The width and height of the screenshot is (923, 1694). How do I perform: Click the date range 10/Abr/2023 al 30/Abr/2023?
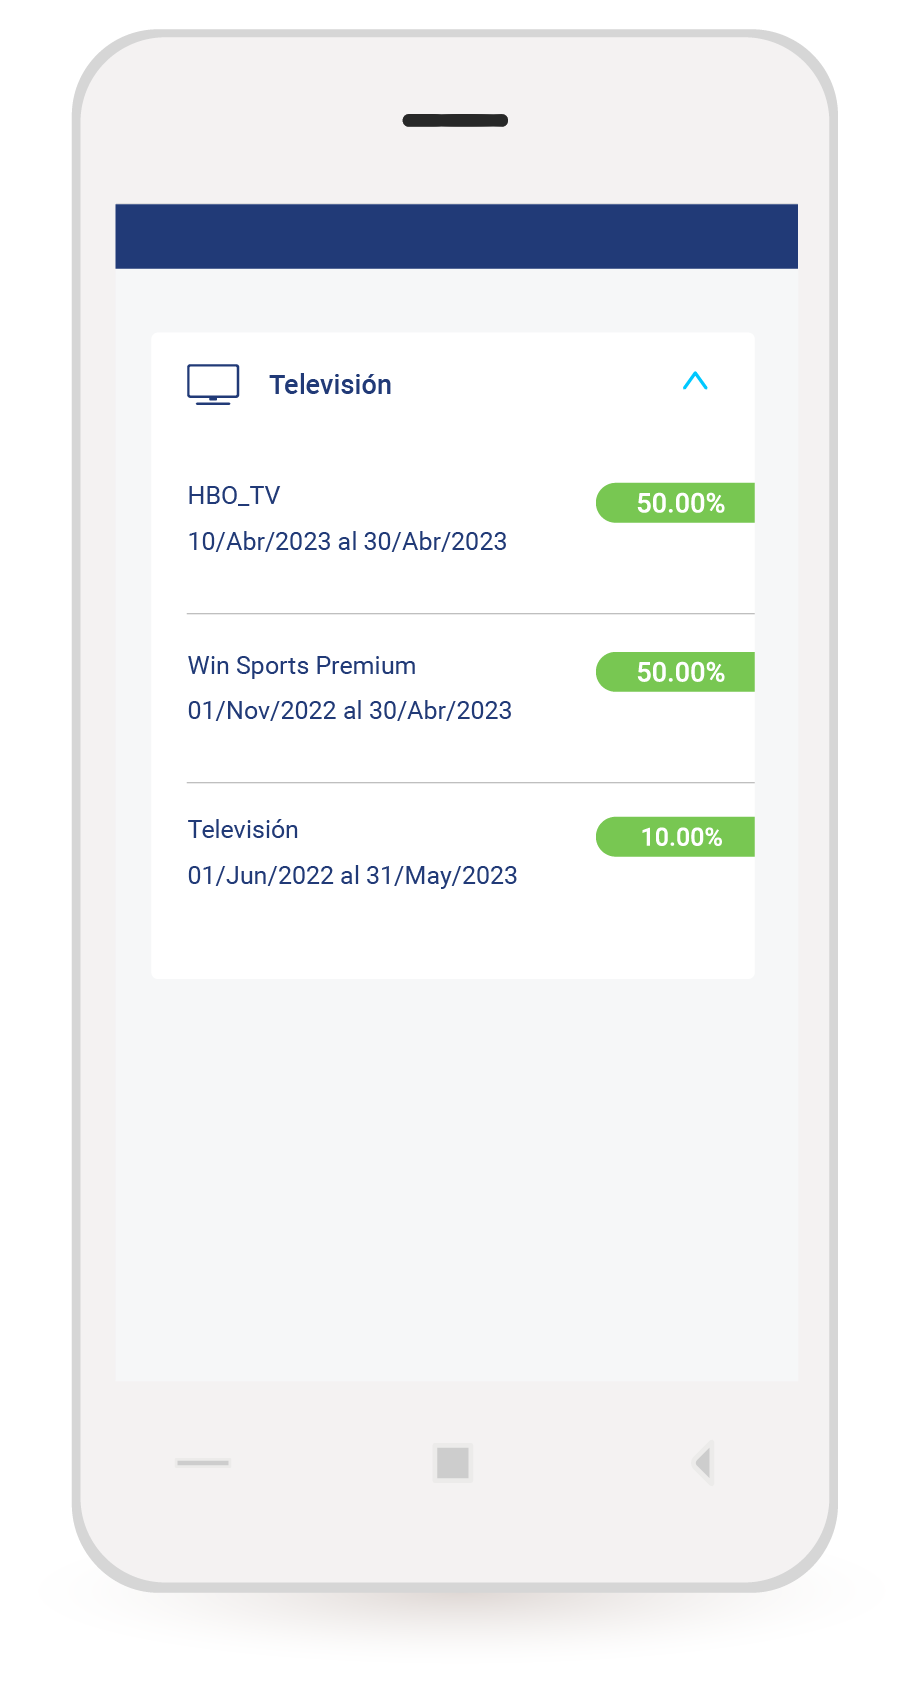[x=347, y=542]
